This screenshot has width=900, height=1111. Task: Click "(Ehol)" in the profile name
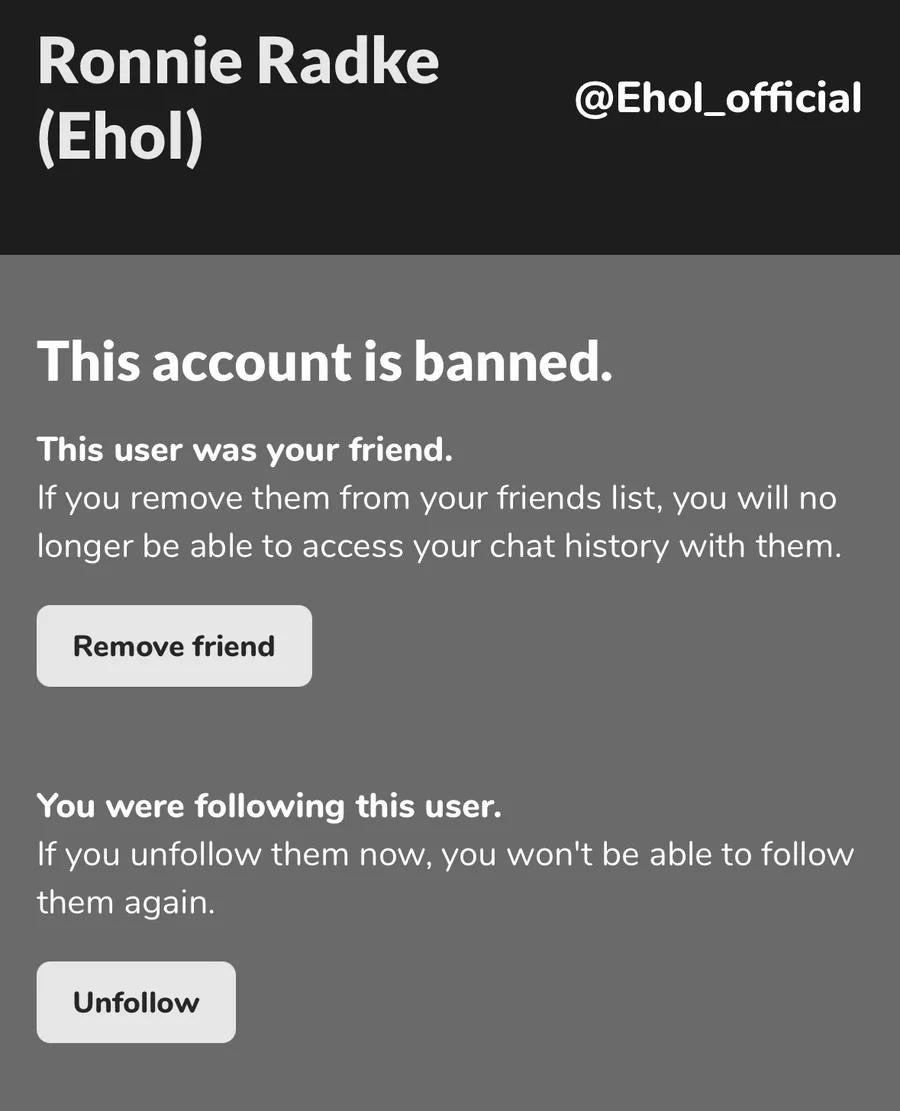coord(120,137)
